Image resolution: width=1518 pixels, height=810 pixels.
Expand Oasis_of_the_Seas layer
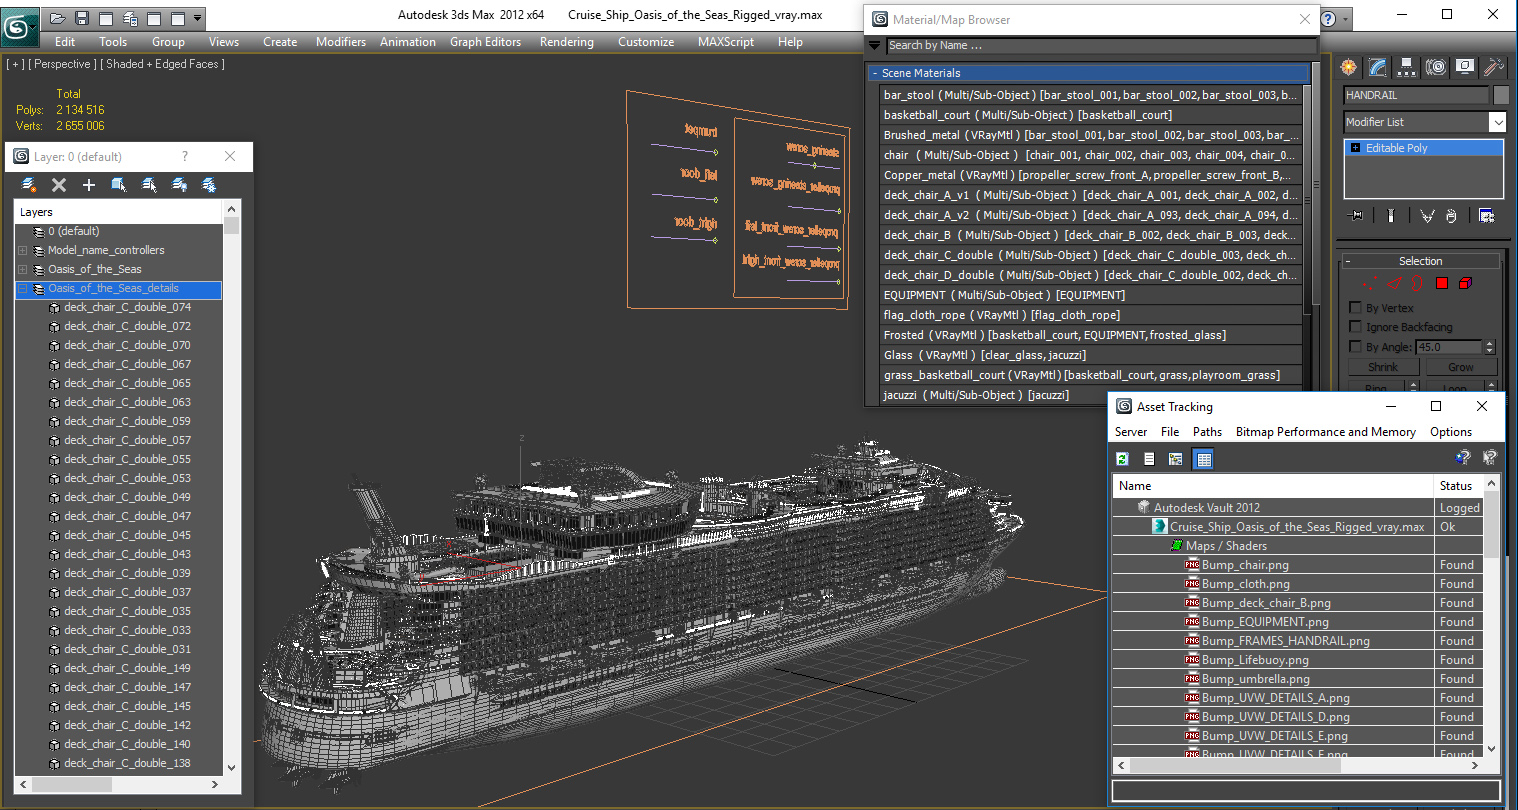[23, 269]
